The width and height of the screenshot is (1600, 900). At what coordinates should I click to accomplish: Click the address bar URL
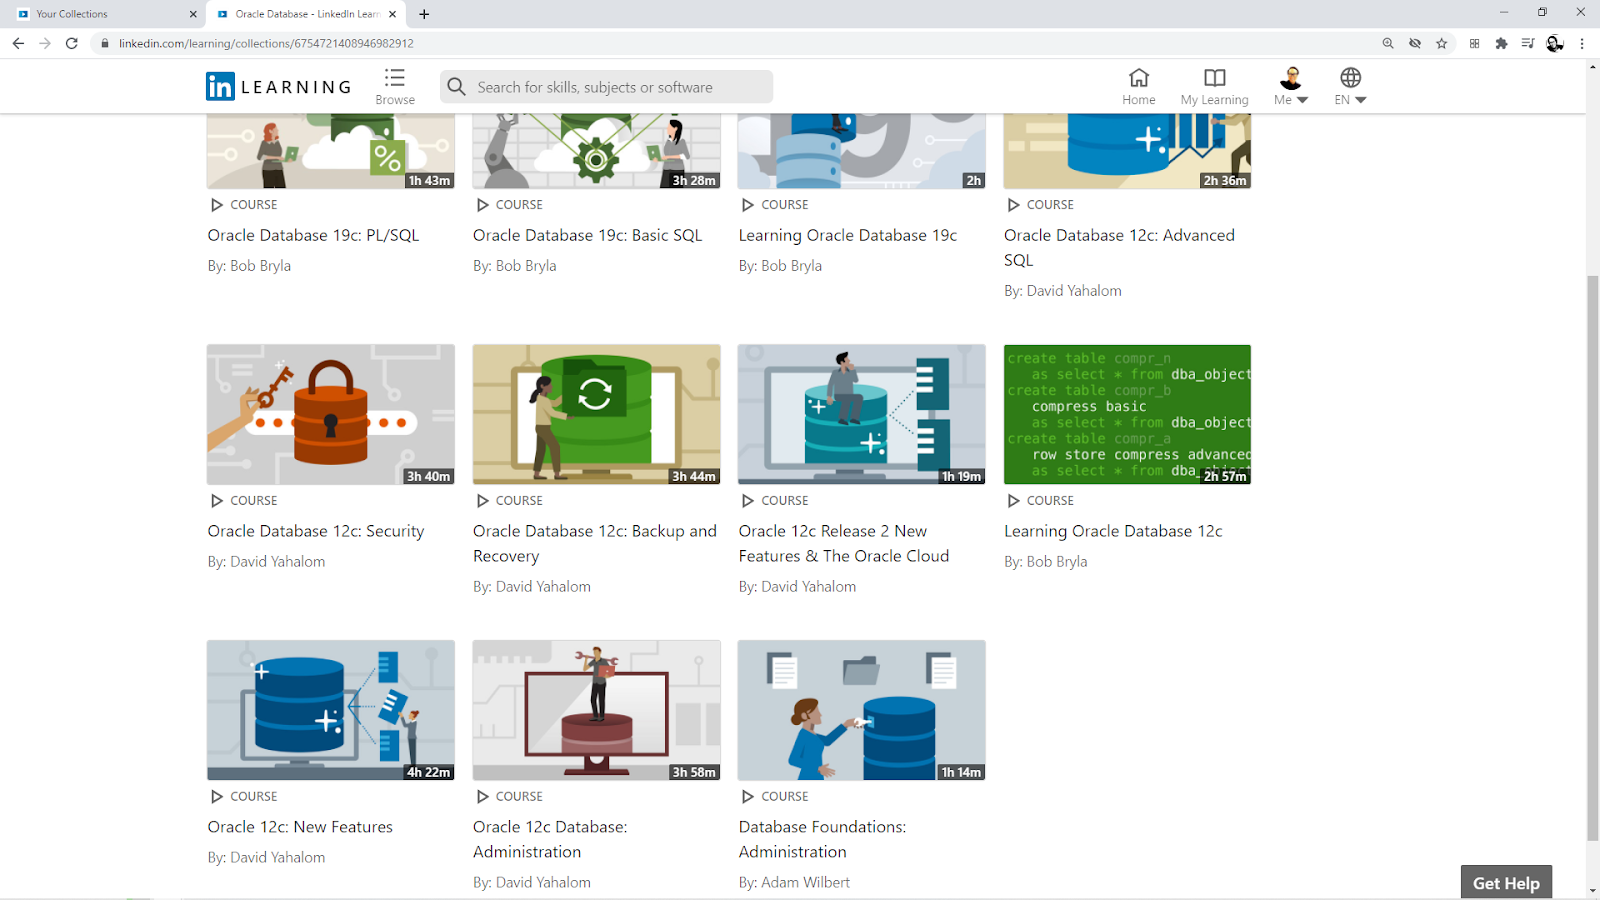[x=266, y=43]
